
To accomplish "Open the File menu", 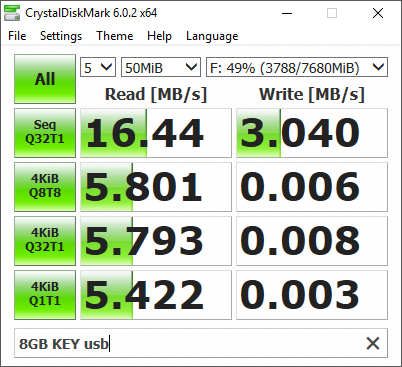I will click(x=17, y=36).
